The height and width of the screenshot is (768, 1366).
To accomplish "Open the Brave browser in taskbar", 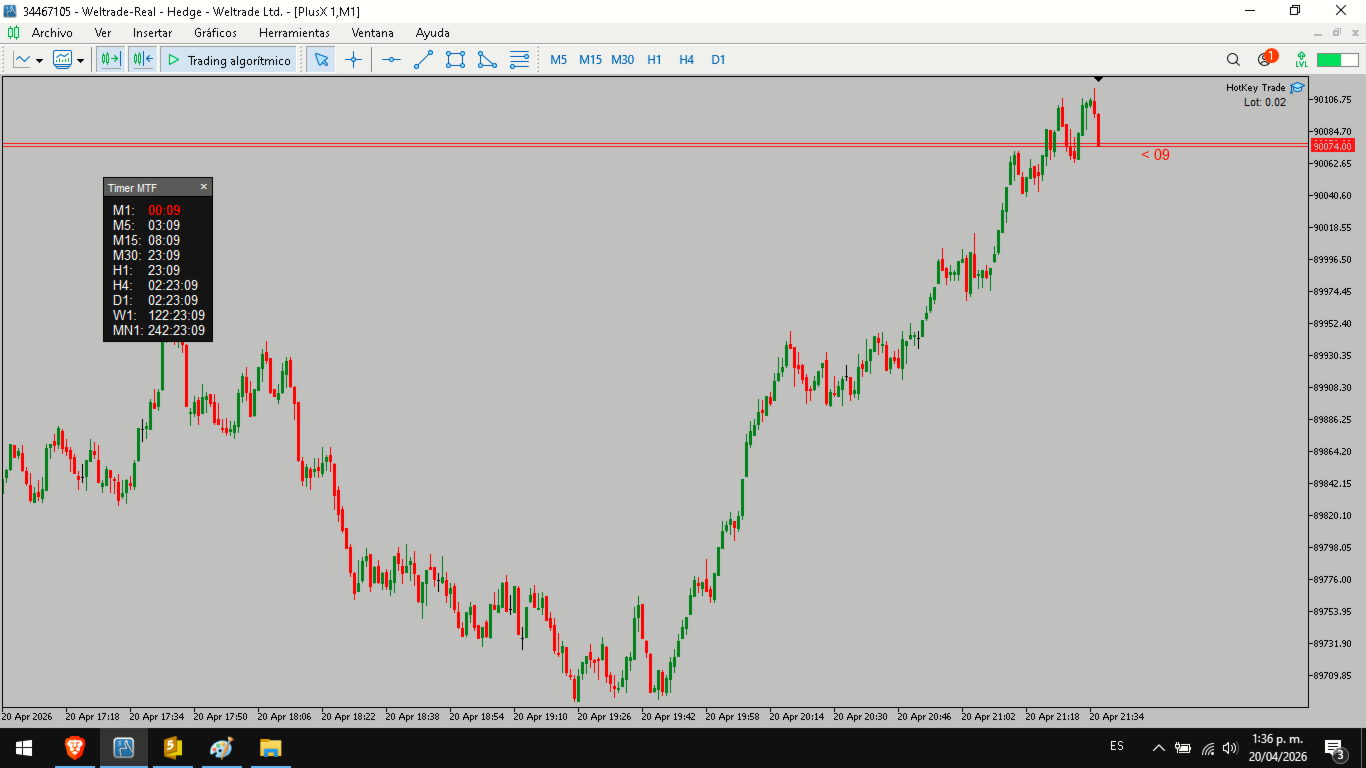I will point(75,747).
